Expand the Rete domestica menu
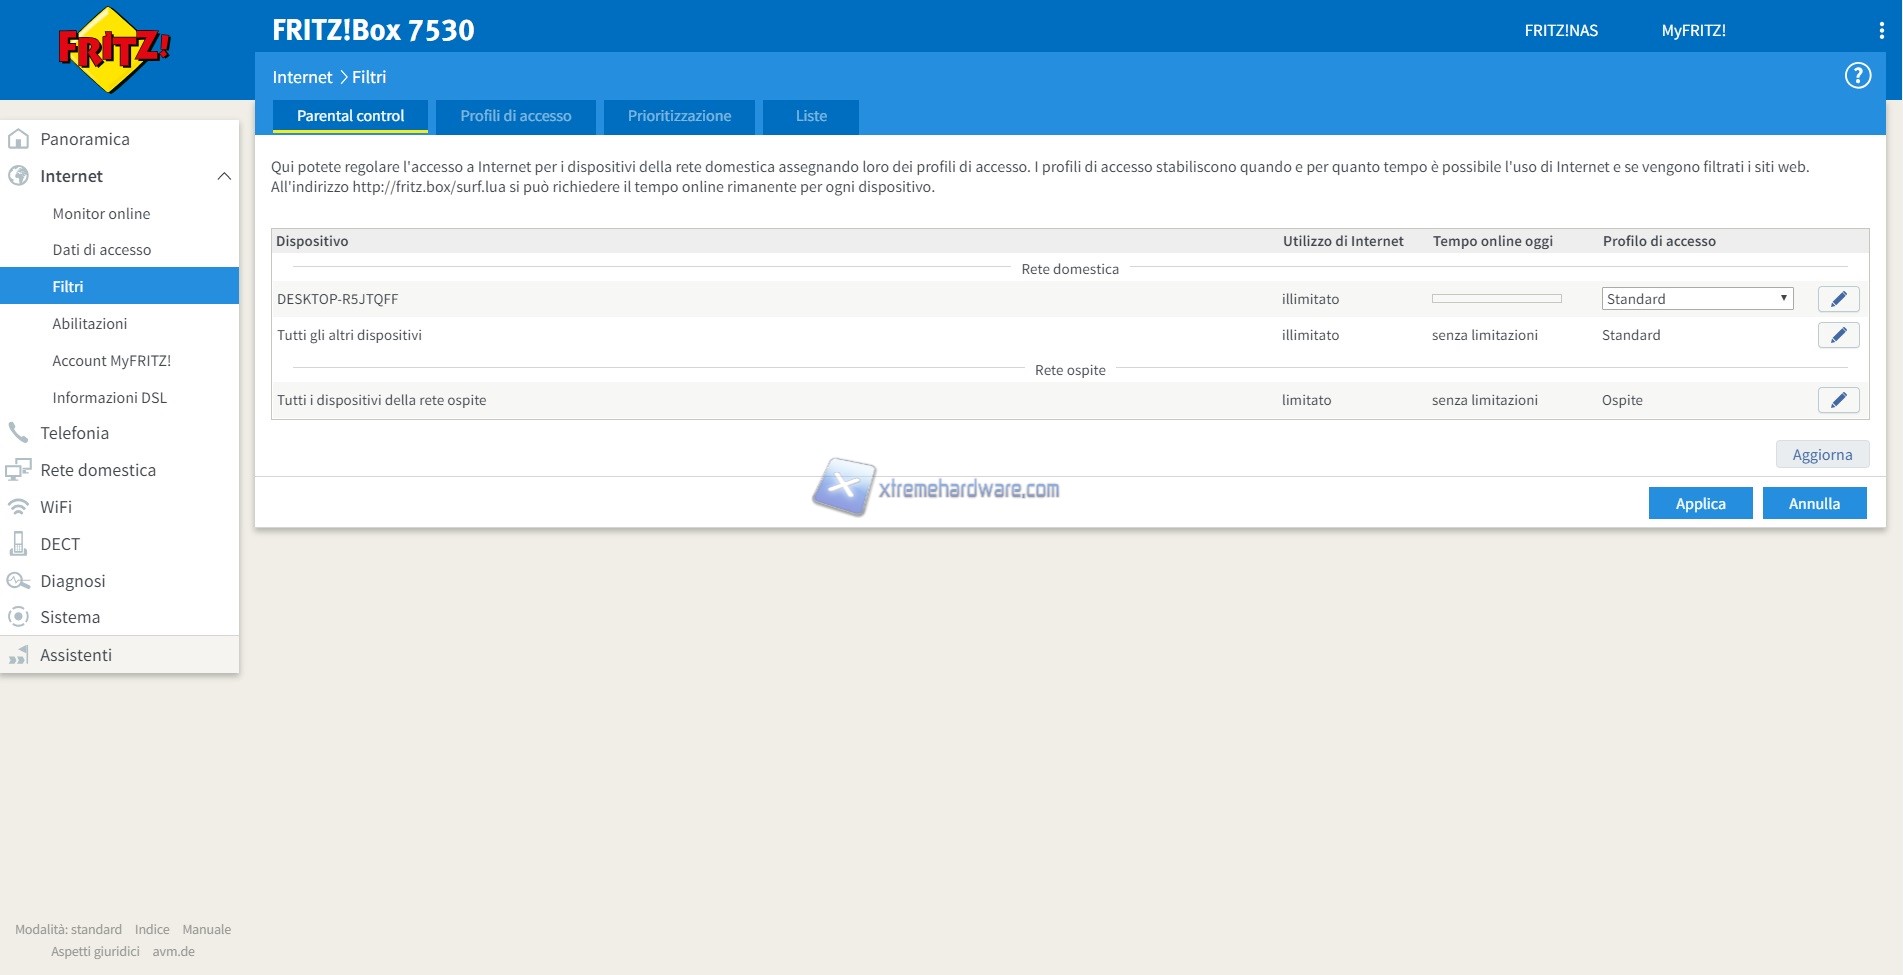 [x=98, y=470]
